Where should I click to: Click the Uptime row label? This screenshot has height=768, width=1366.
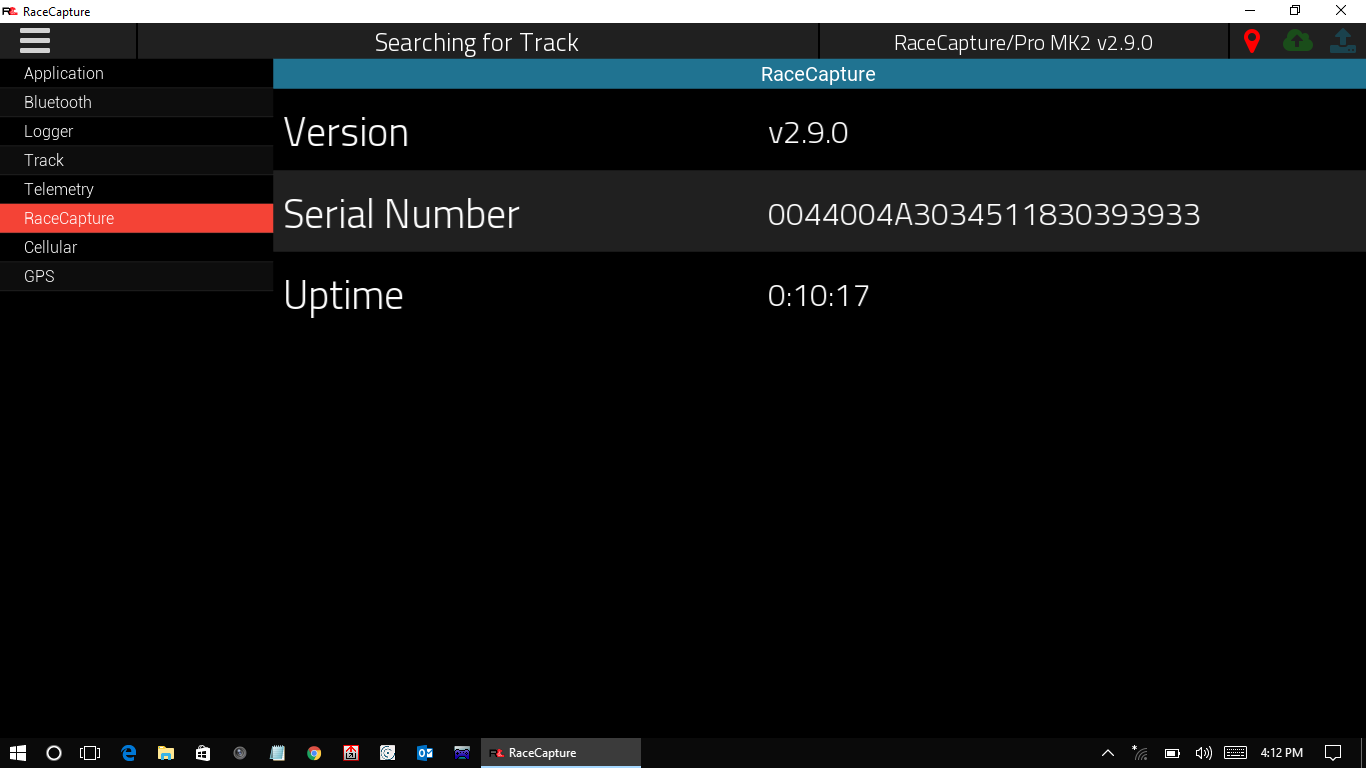click(x=343, y=297)
